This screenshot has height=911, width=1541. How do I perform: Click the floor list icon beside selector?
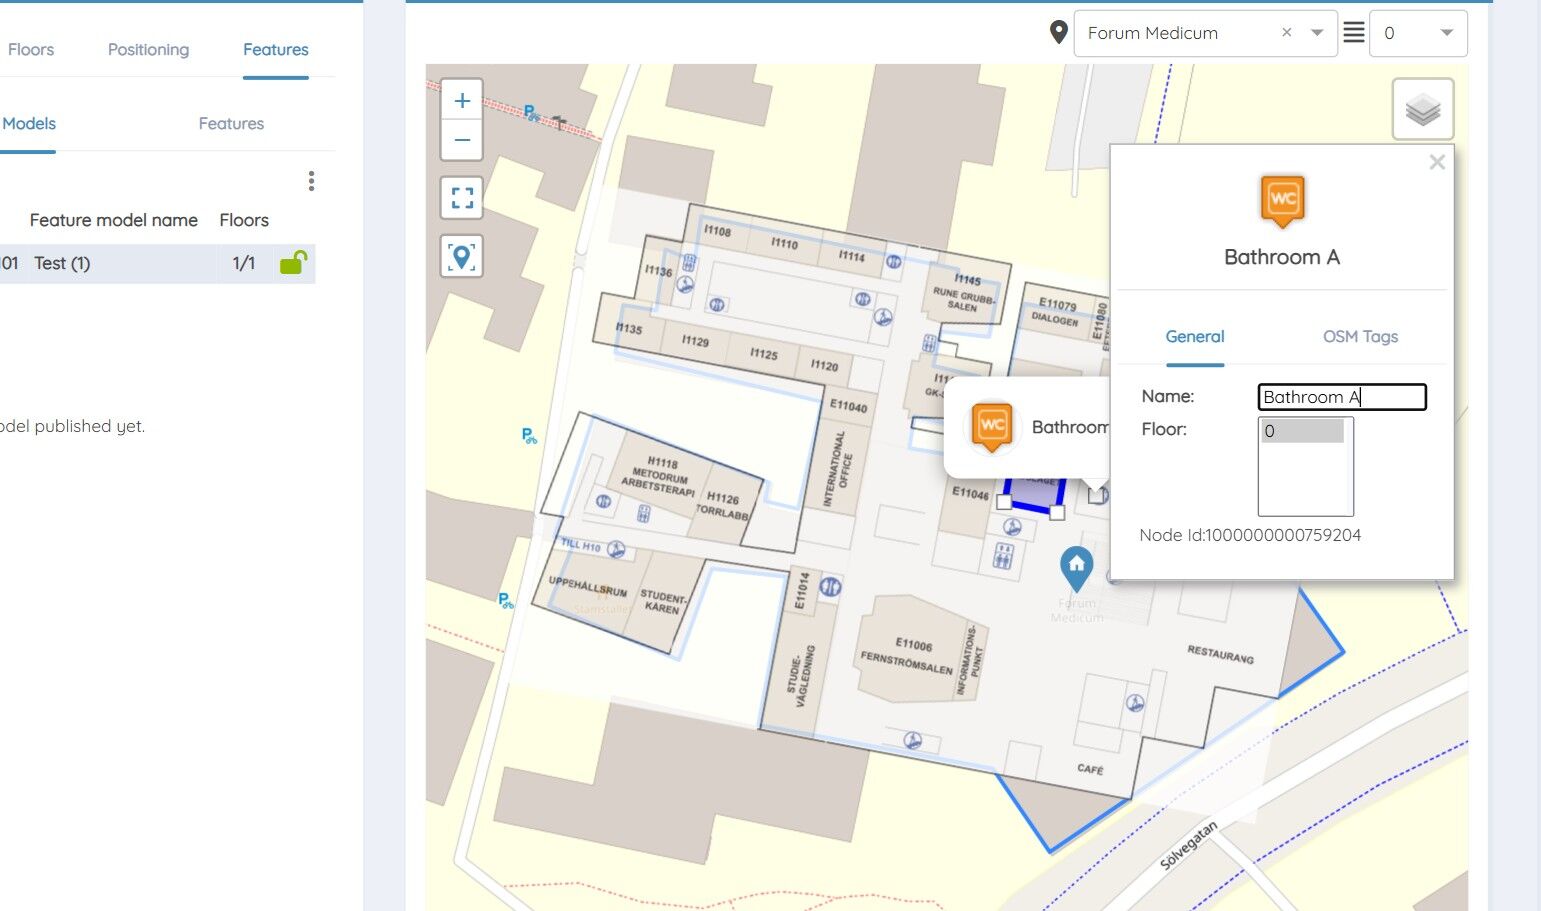(x=1353, y=33)
